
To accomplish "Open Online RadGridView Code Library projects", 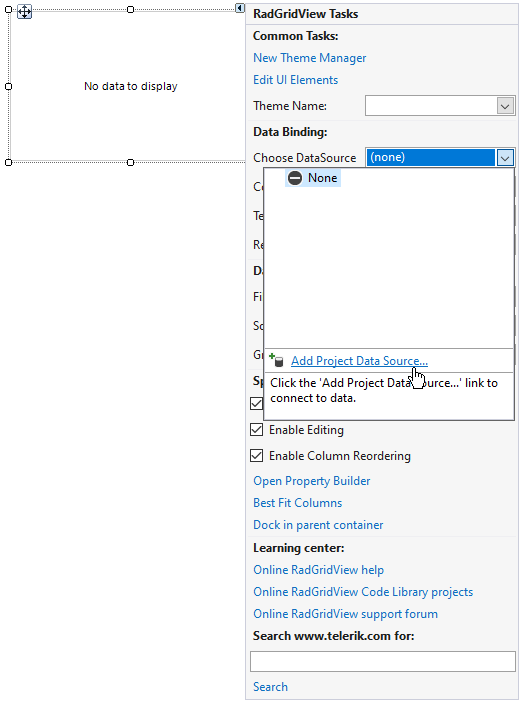I will click(363, 592).
